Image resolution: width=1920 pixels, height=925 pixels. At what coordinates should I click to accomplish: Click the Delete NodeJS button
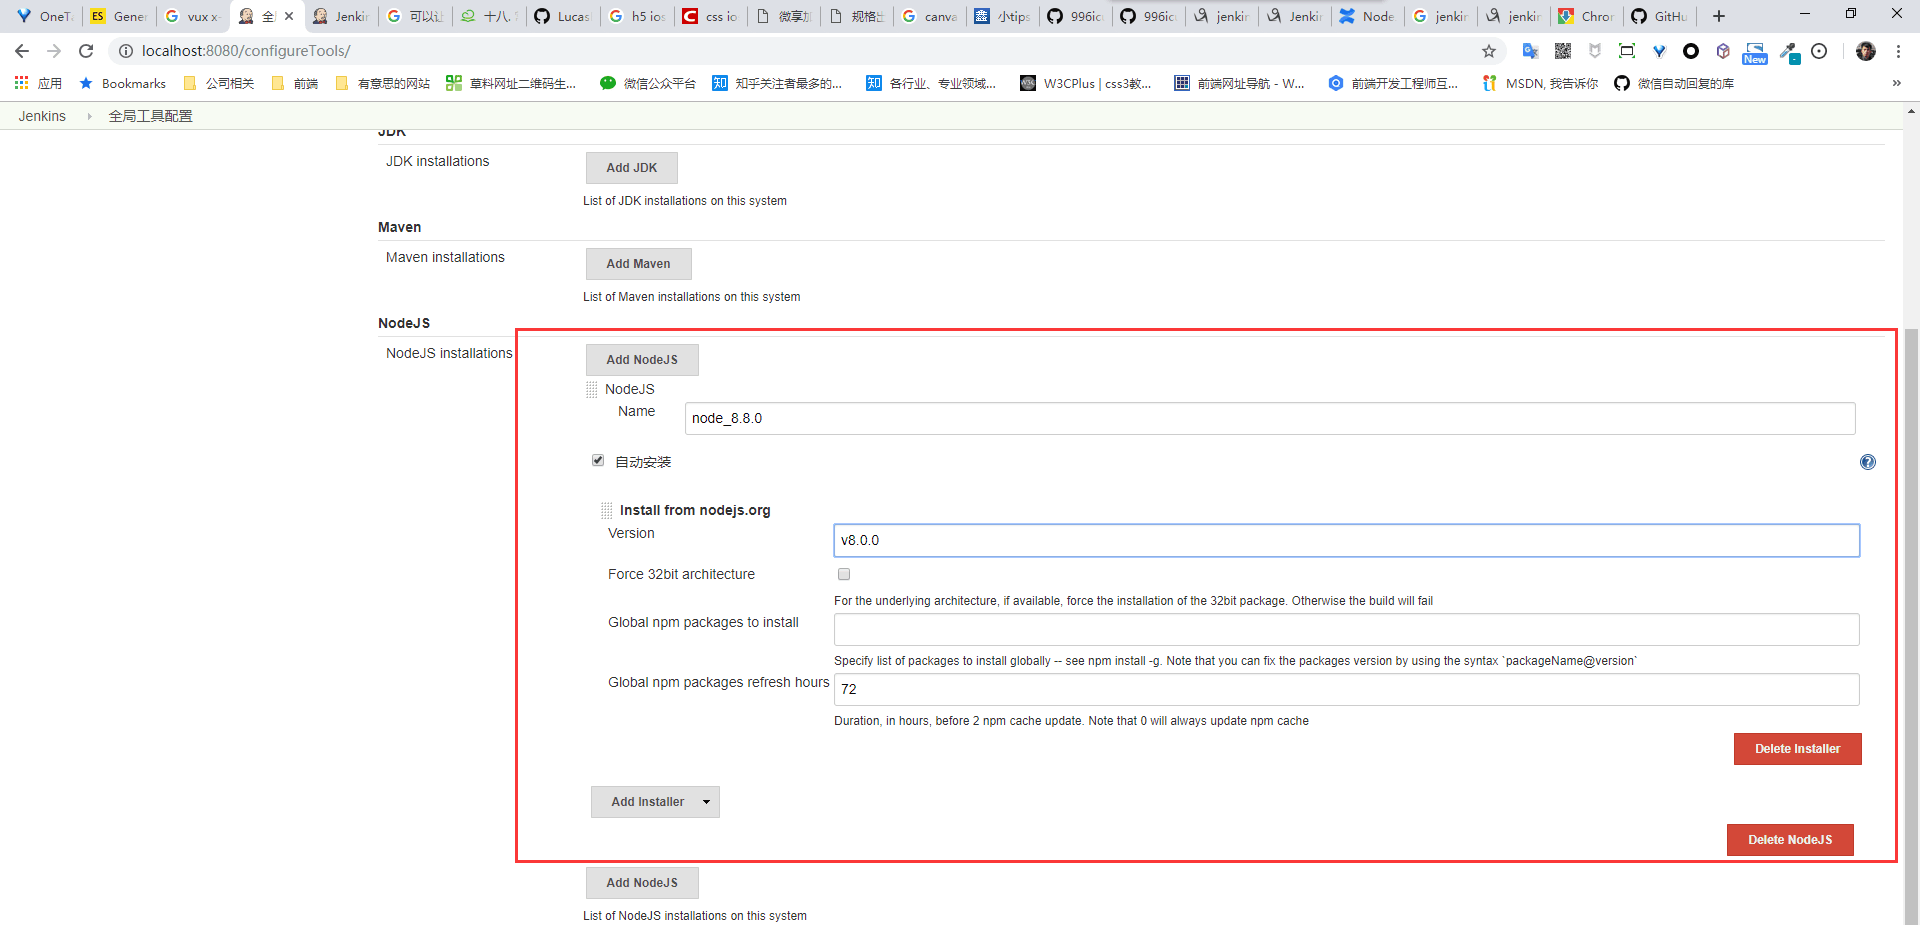(1790, 840)
